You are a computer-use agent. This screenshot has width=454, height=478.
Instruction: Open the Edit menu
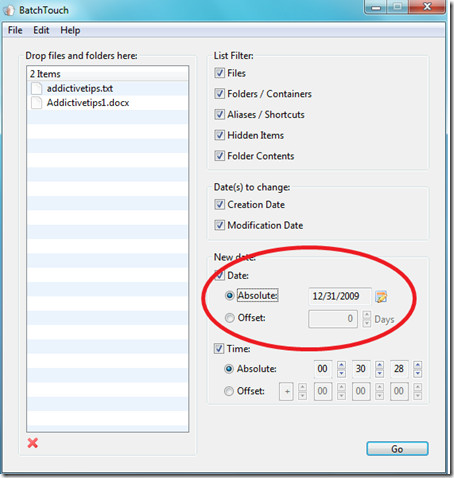tap(41, 30)
